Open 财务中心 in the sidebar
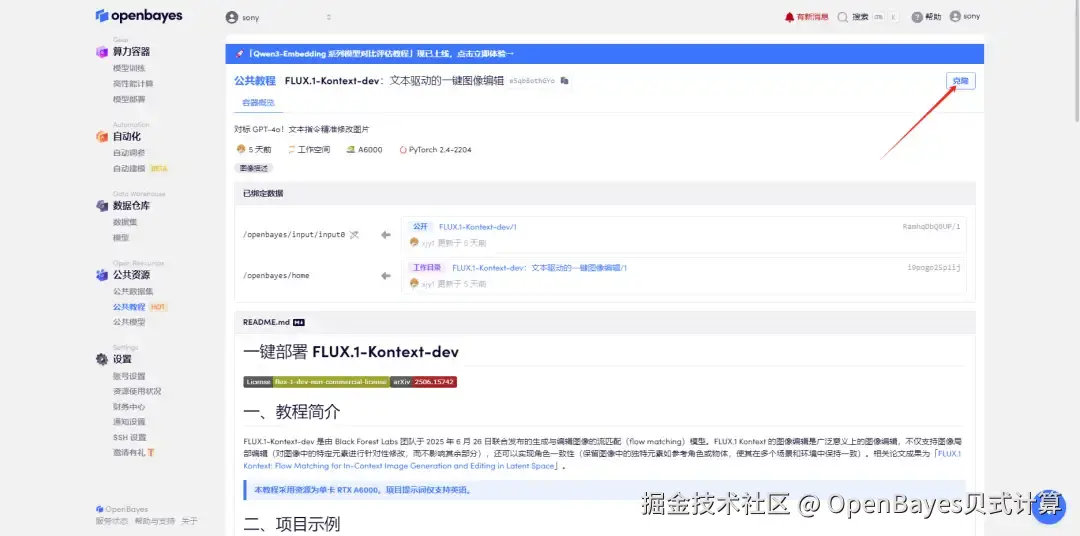This screenshot has width=1080, height=536. coord(129,406)
